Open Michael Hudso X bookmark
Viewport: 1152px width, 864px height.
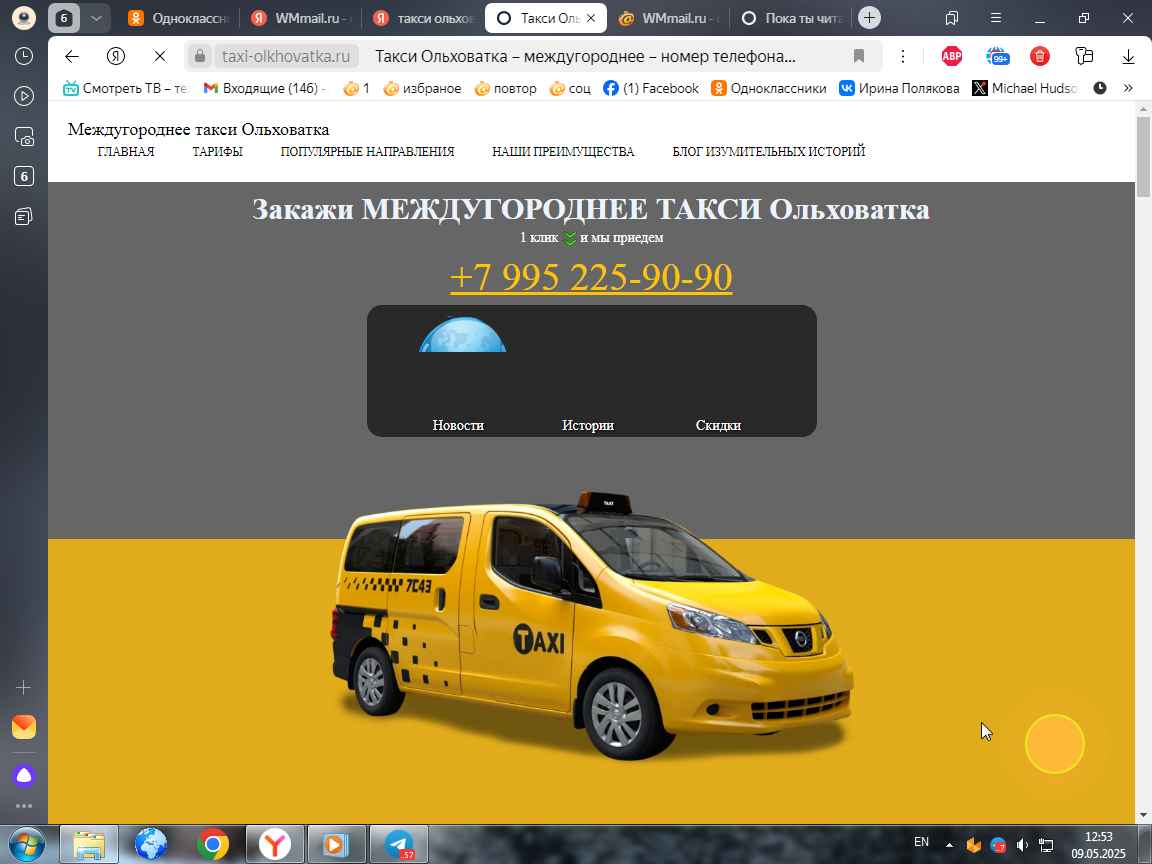(1025, 88)
